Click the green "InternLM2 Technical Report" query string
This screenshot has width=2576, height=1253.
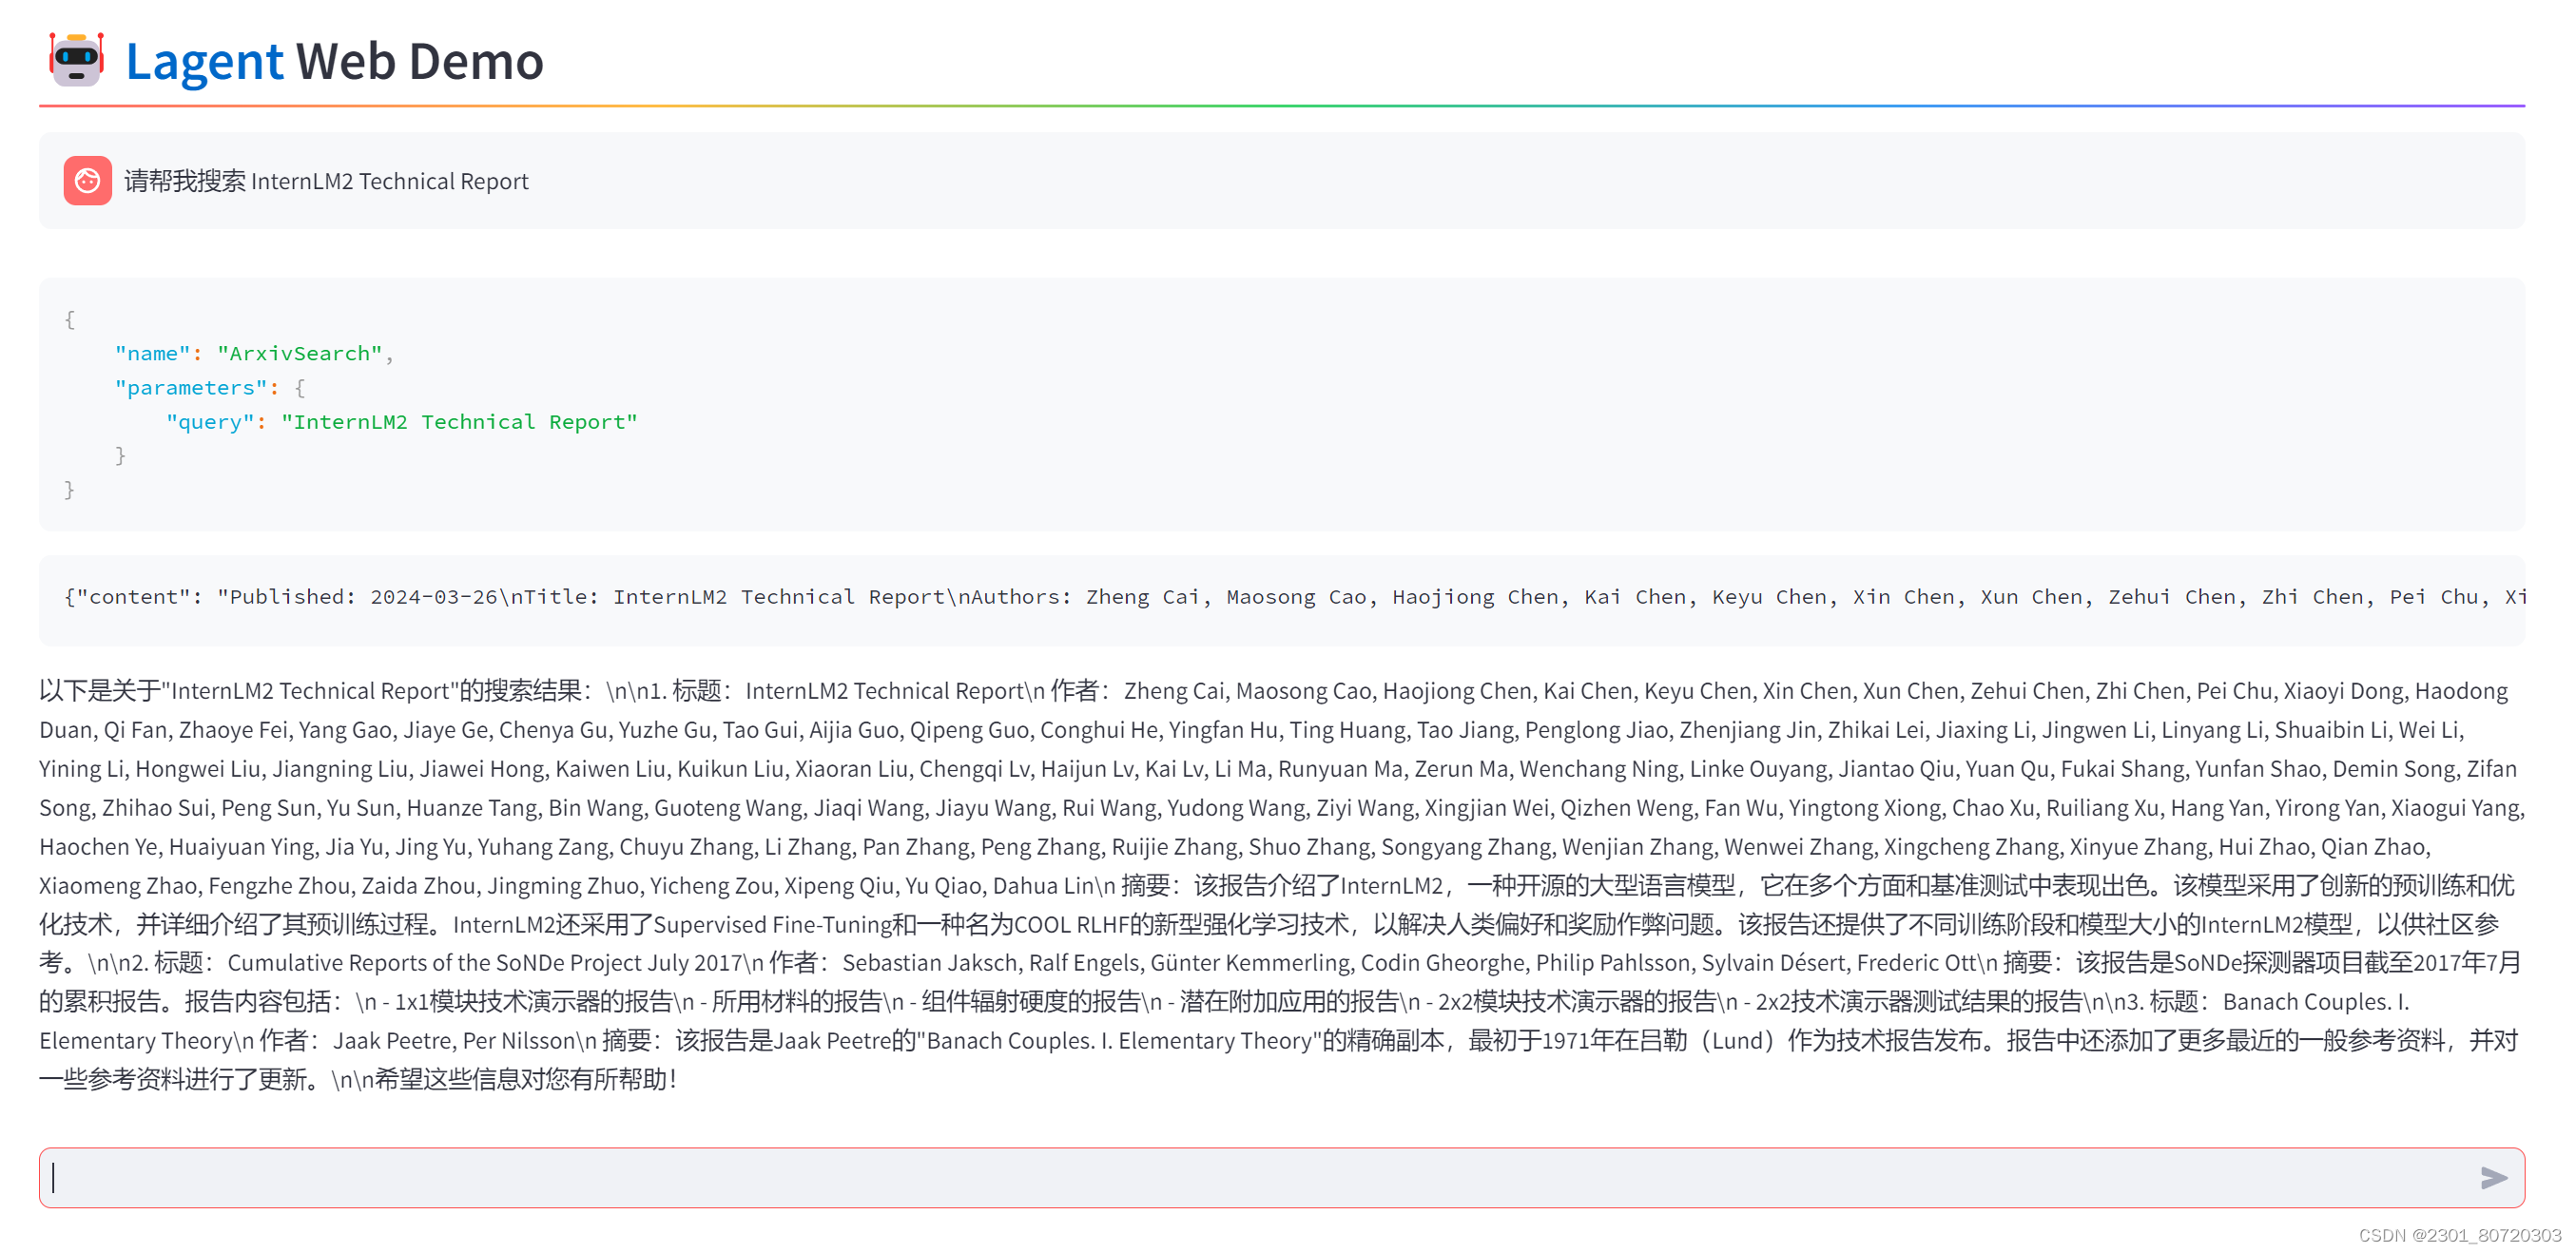point(459,421)
